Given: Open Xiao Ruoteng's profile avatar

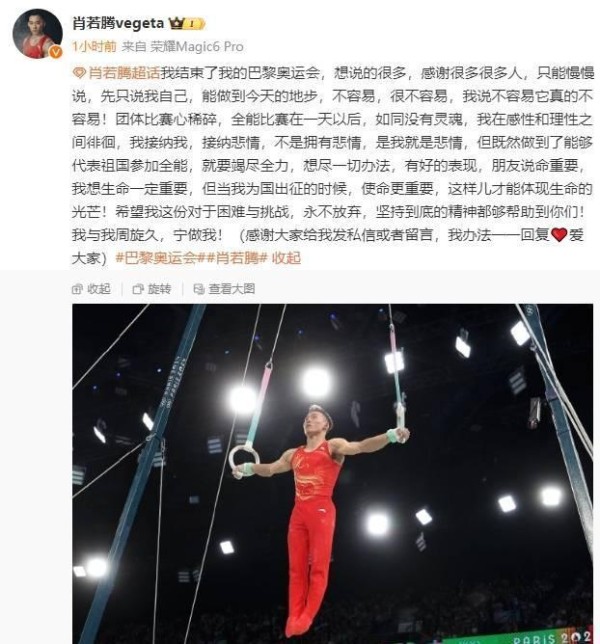Looking at the screenshot, I should point(37,33).
